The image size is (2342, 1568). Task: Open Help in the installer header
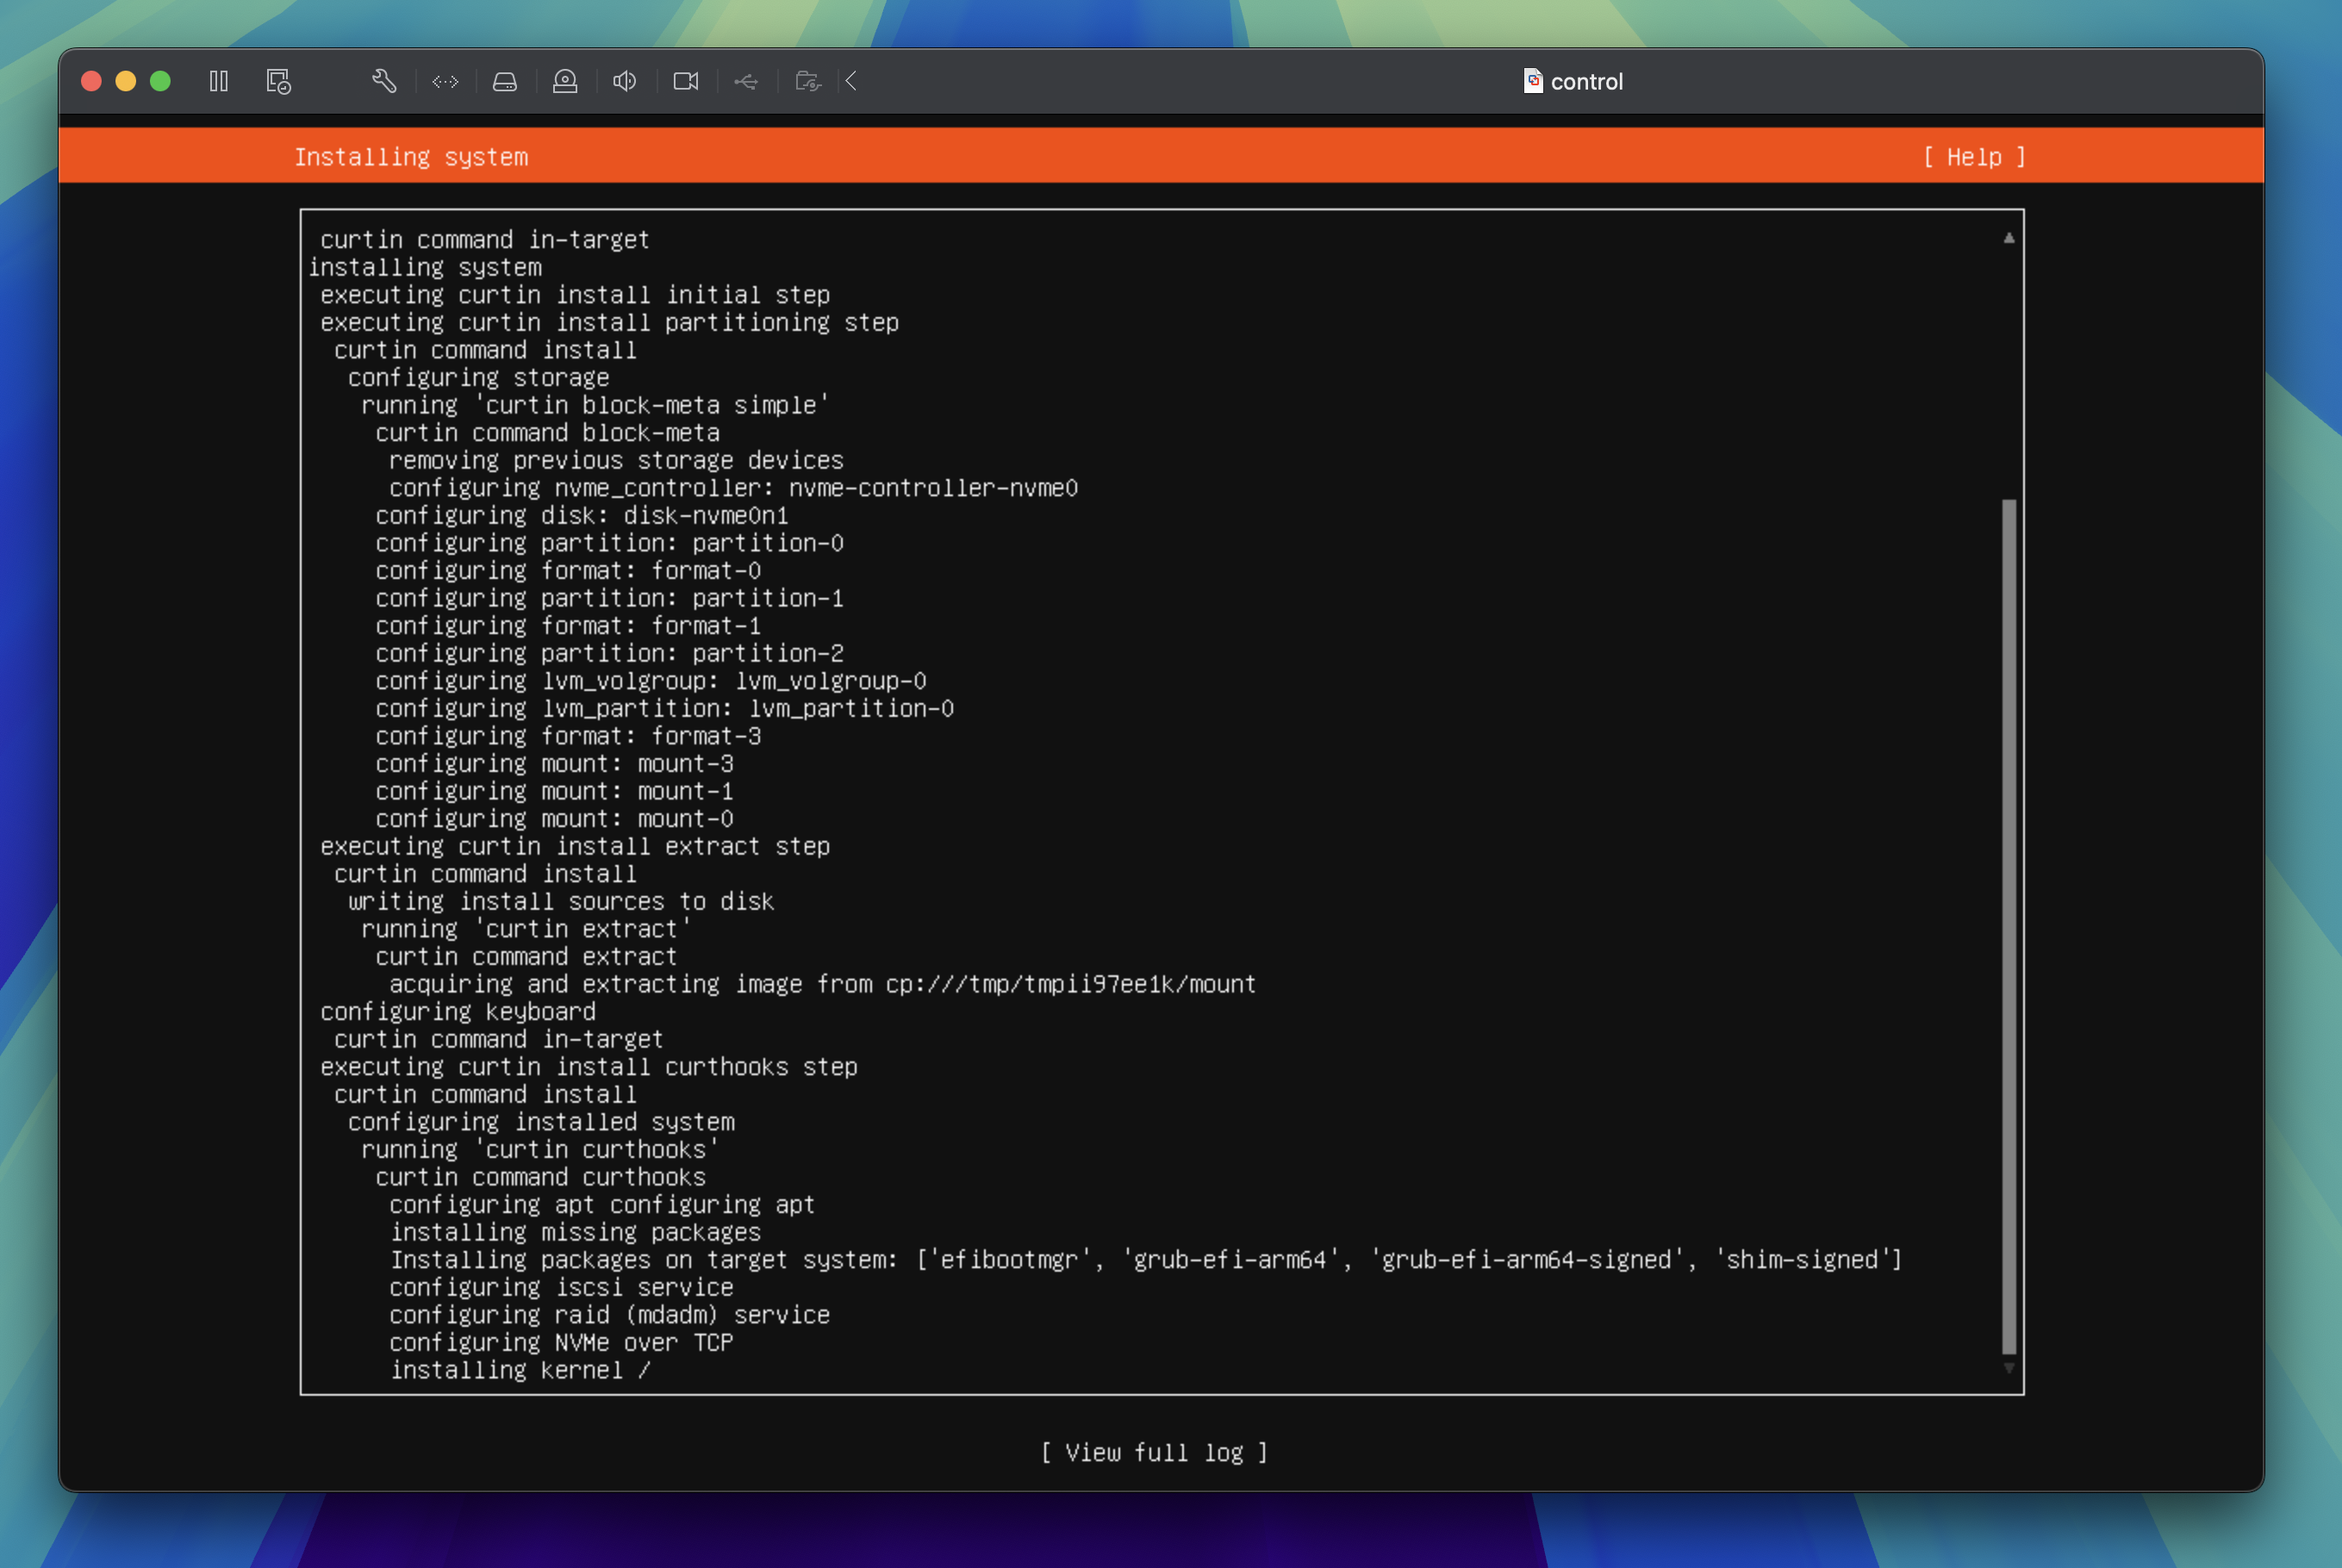pos(1975,156)
